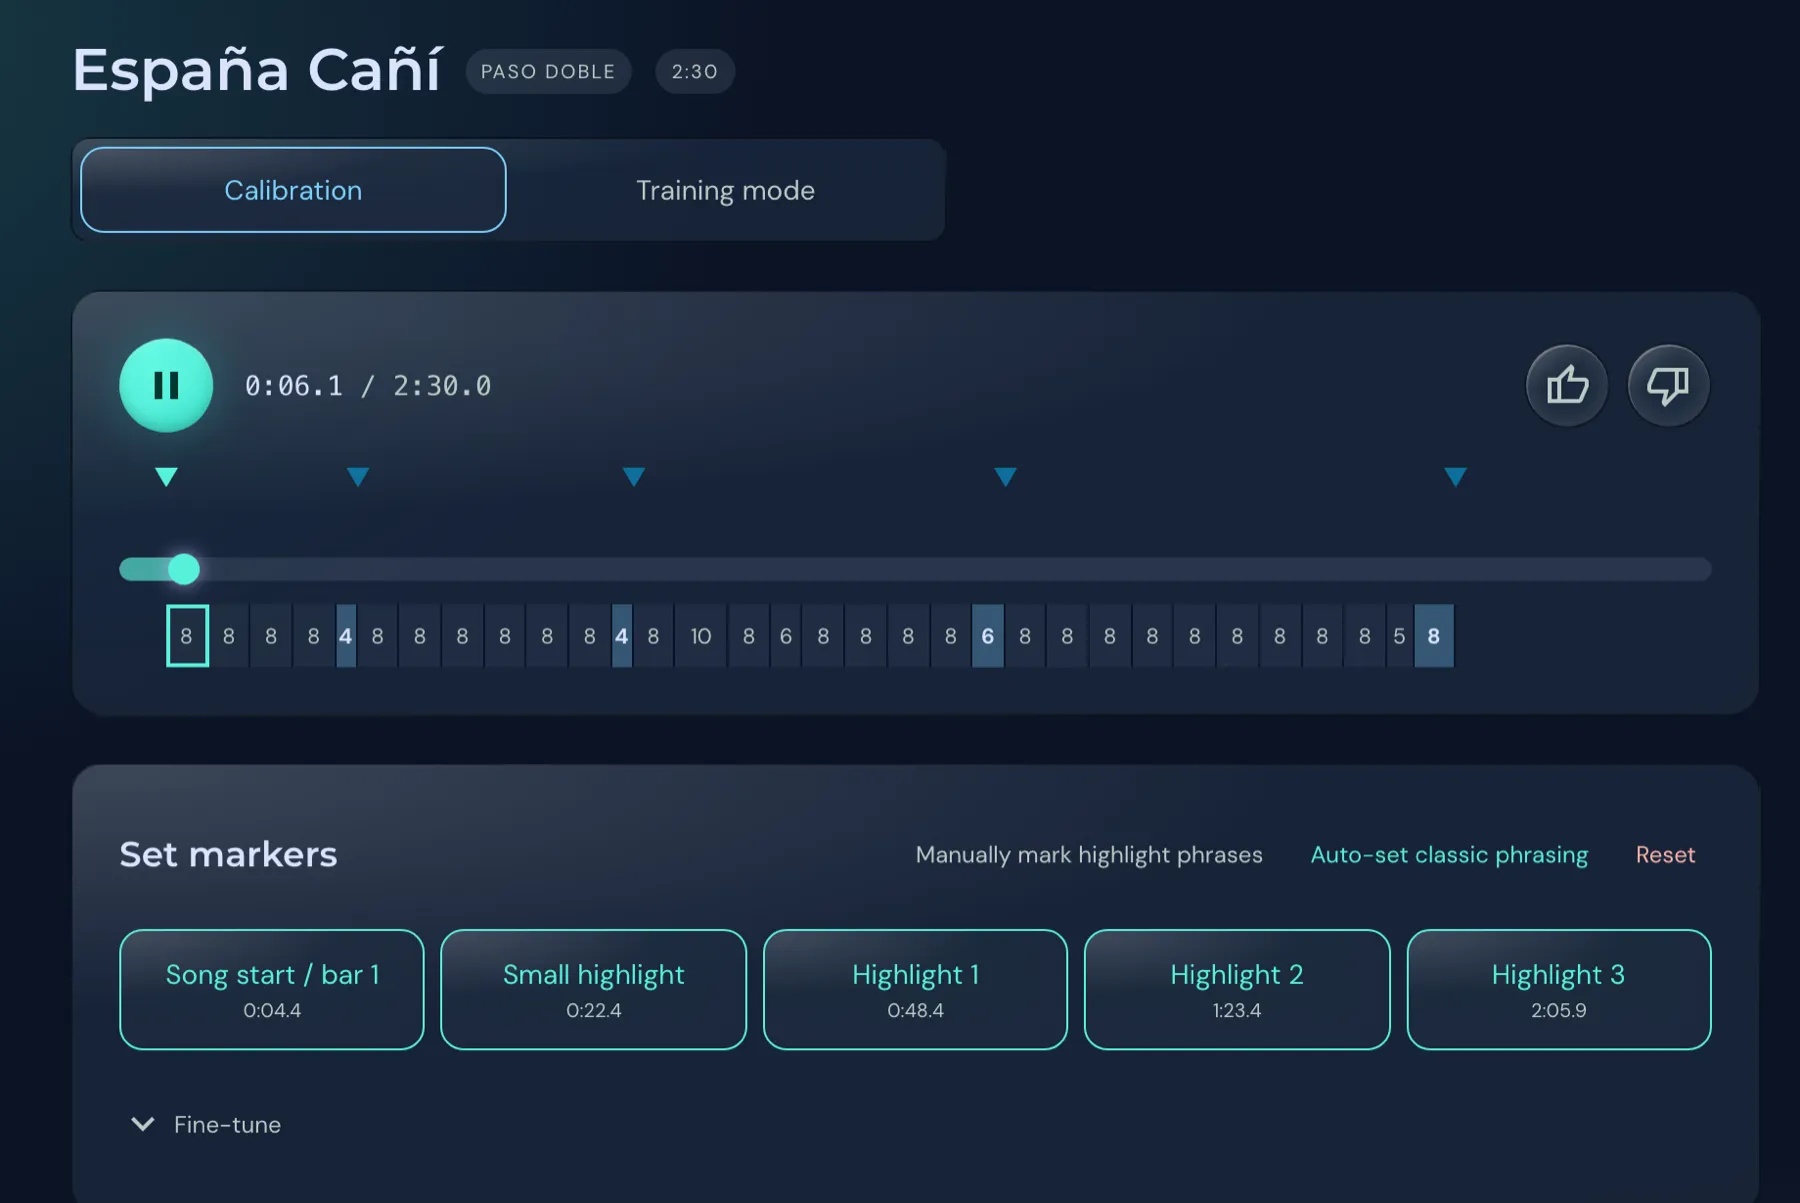
Task: Click the green song-start triangle marker
Action: click(x=166, y=477)
